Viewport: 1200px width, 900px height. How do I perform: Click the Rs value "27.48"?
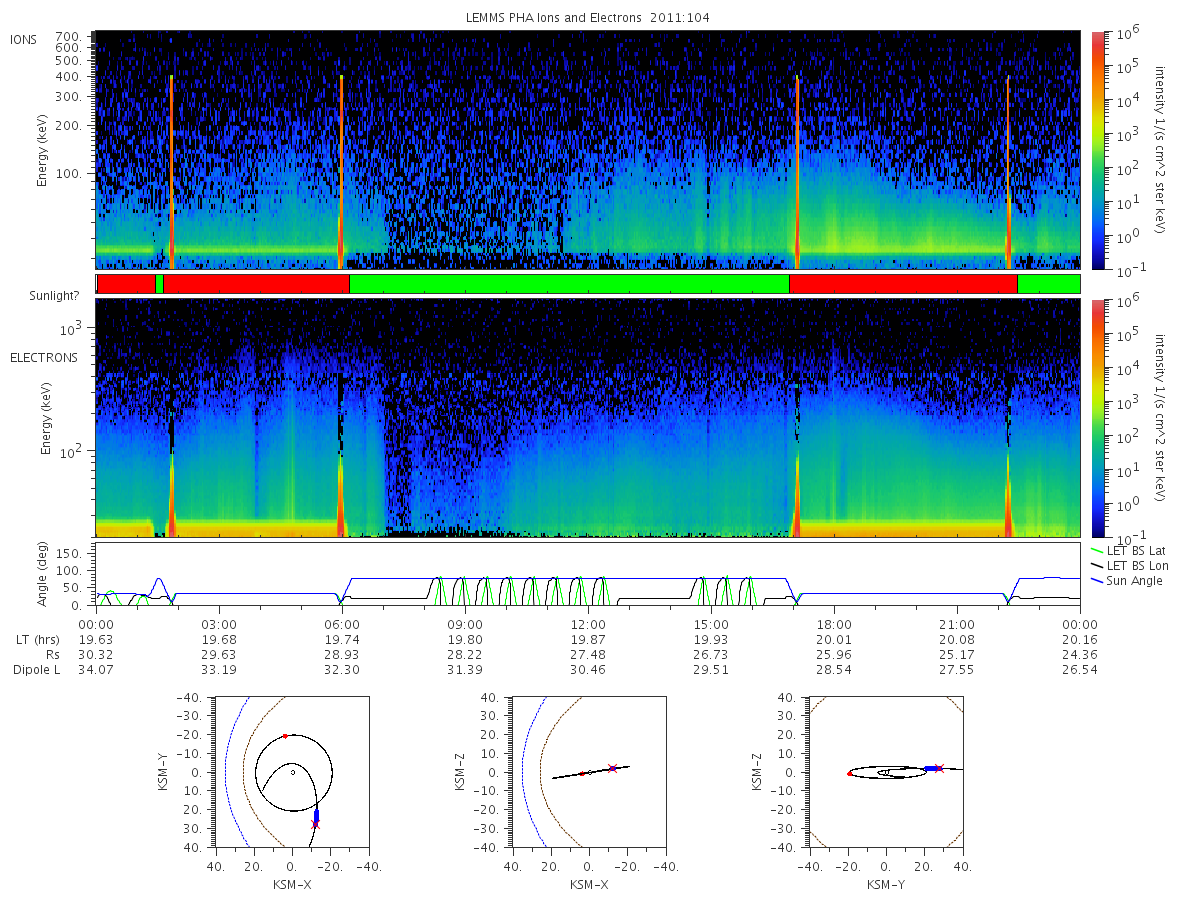588,654
